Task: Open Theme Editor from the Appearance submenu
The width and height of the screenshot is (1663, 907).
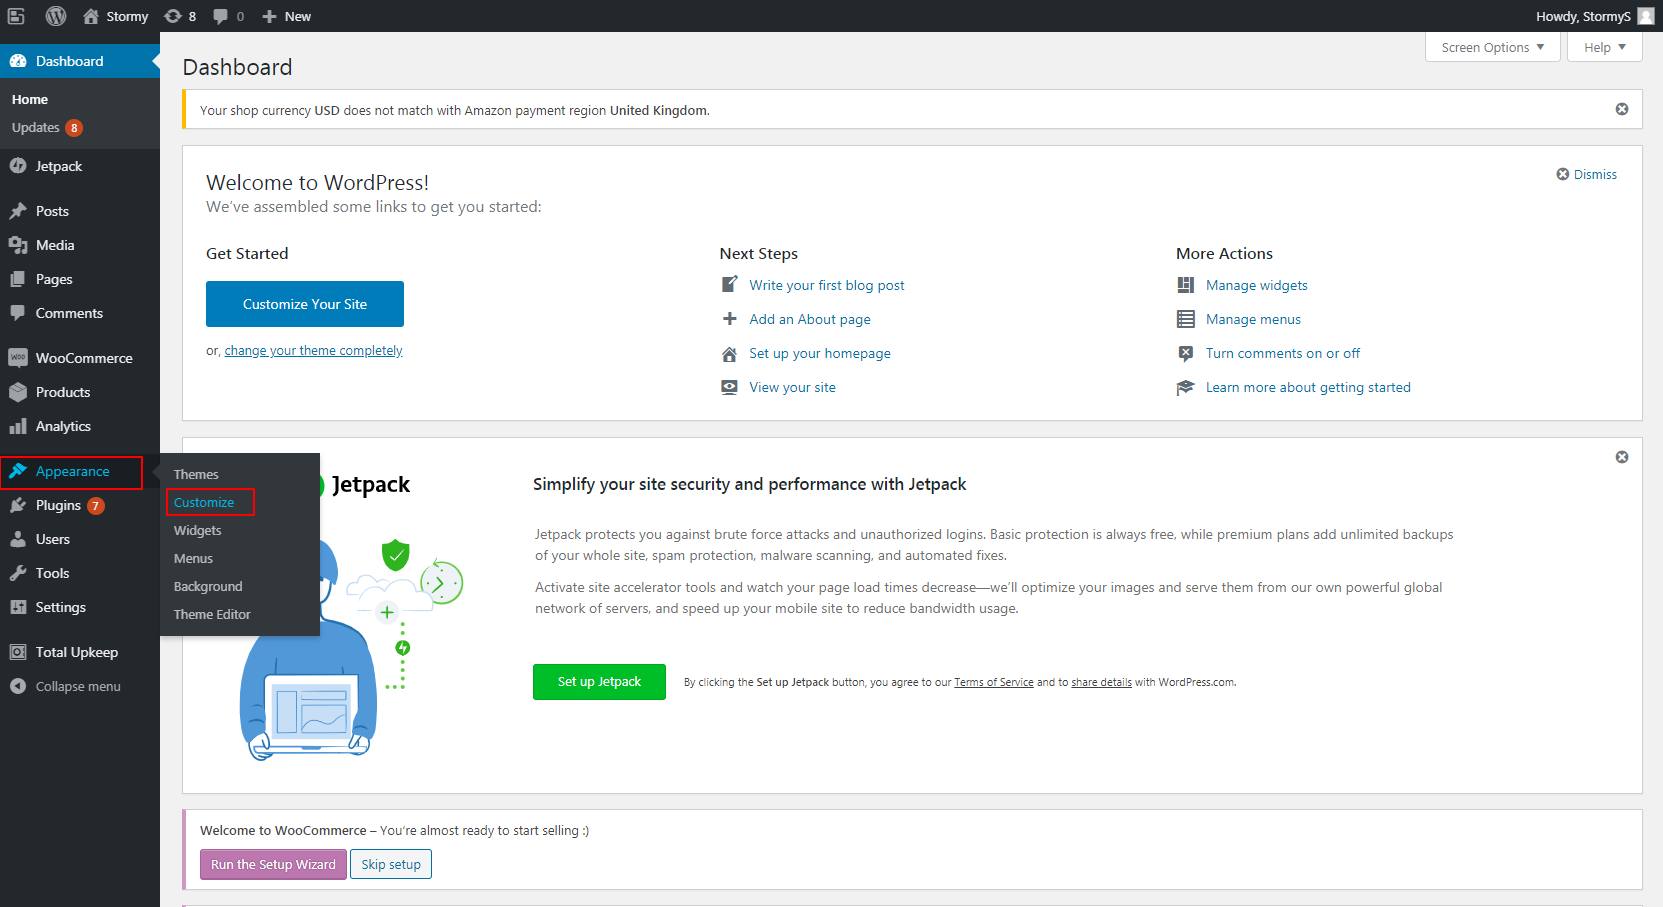Action: click(212, 614)
